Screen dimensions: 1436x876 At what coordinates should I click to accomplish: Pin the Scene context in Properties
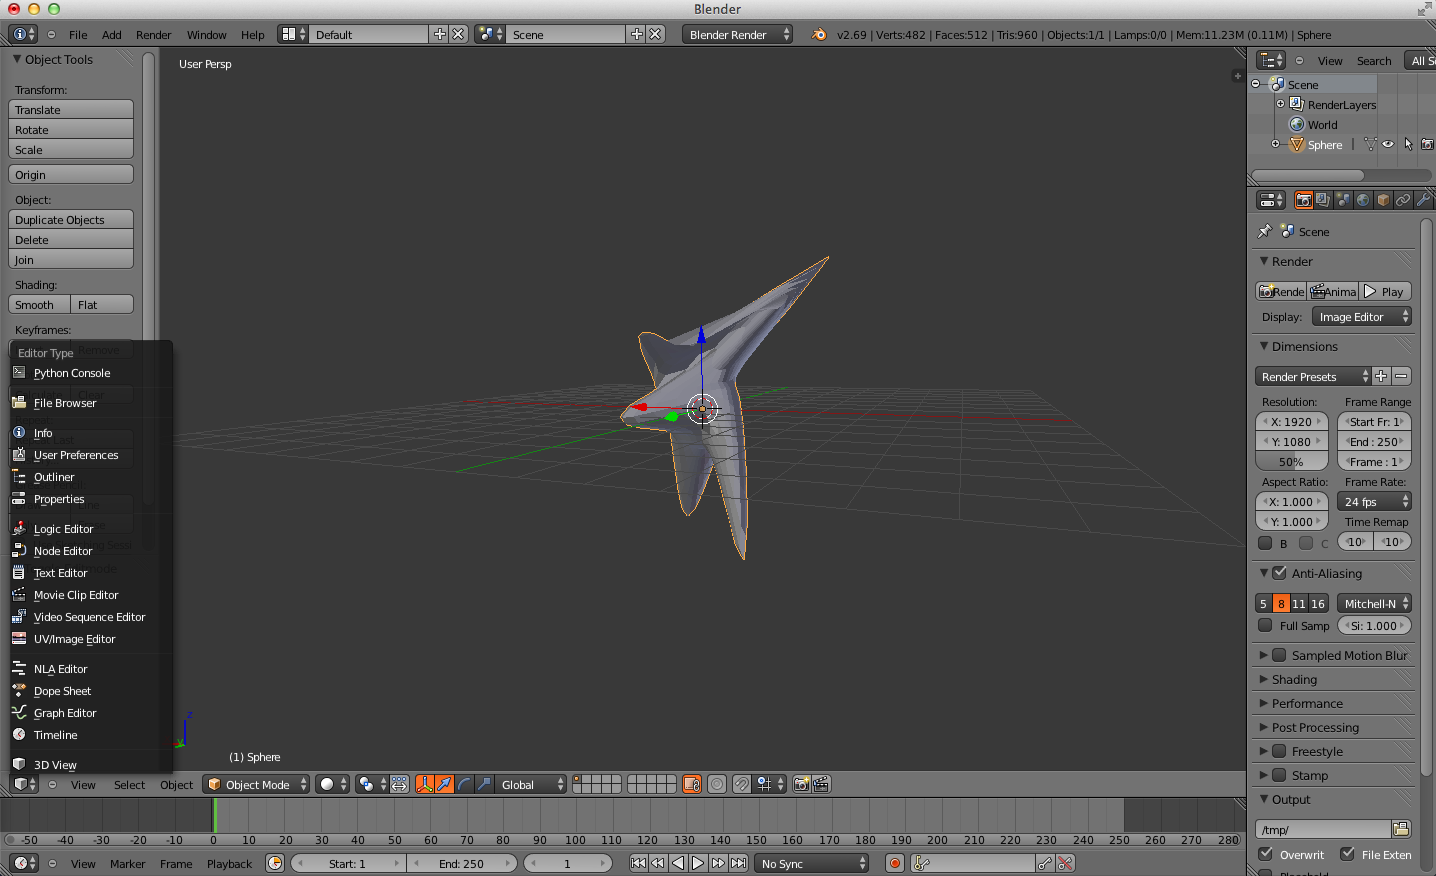point(1265,231)
